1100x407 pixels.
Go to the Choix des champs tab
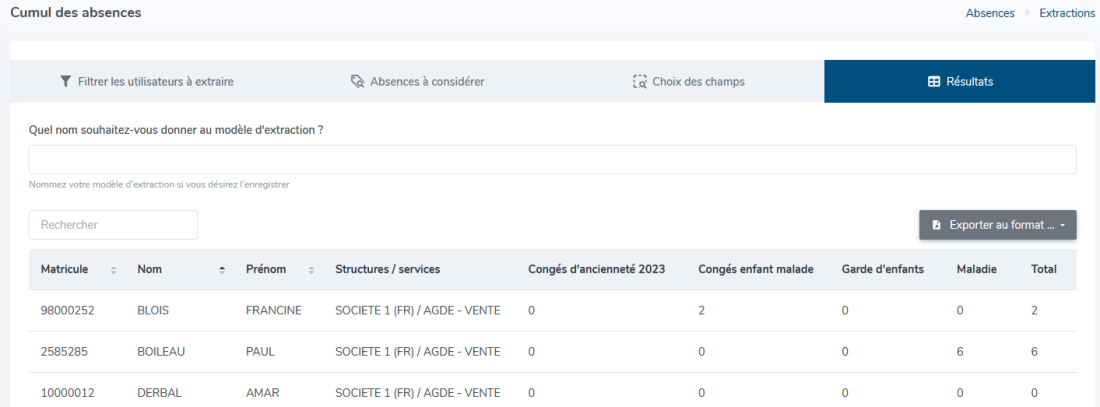point(689,81)
